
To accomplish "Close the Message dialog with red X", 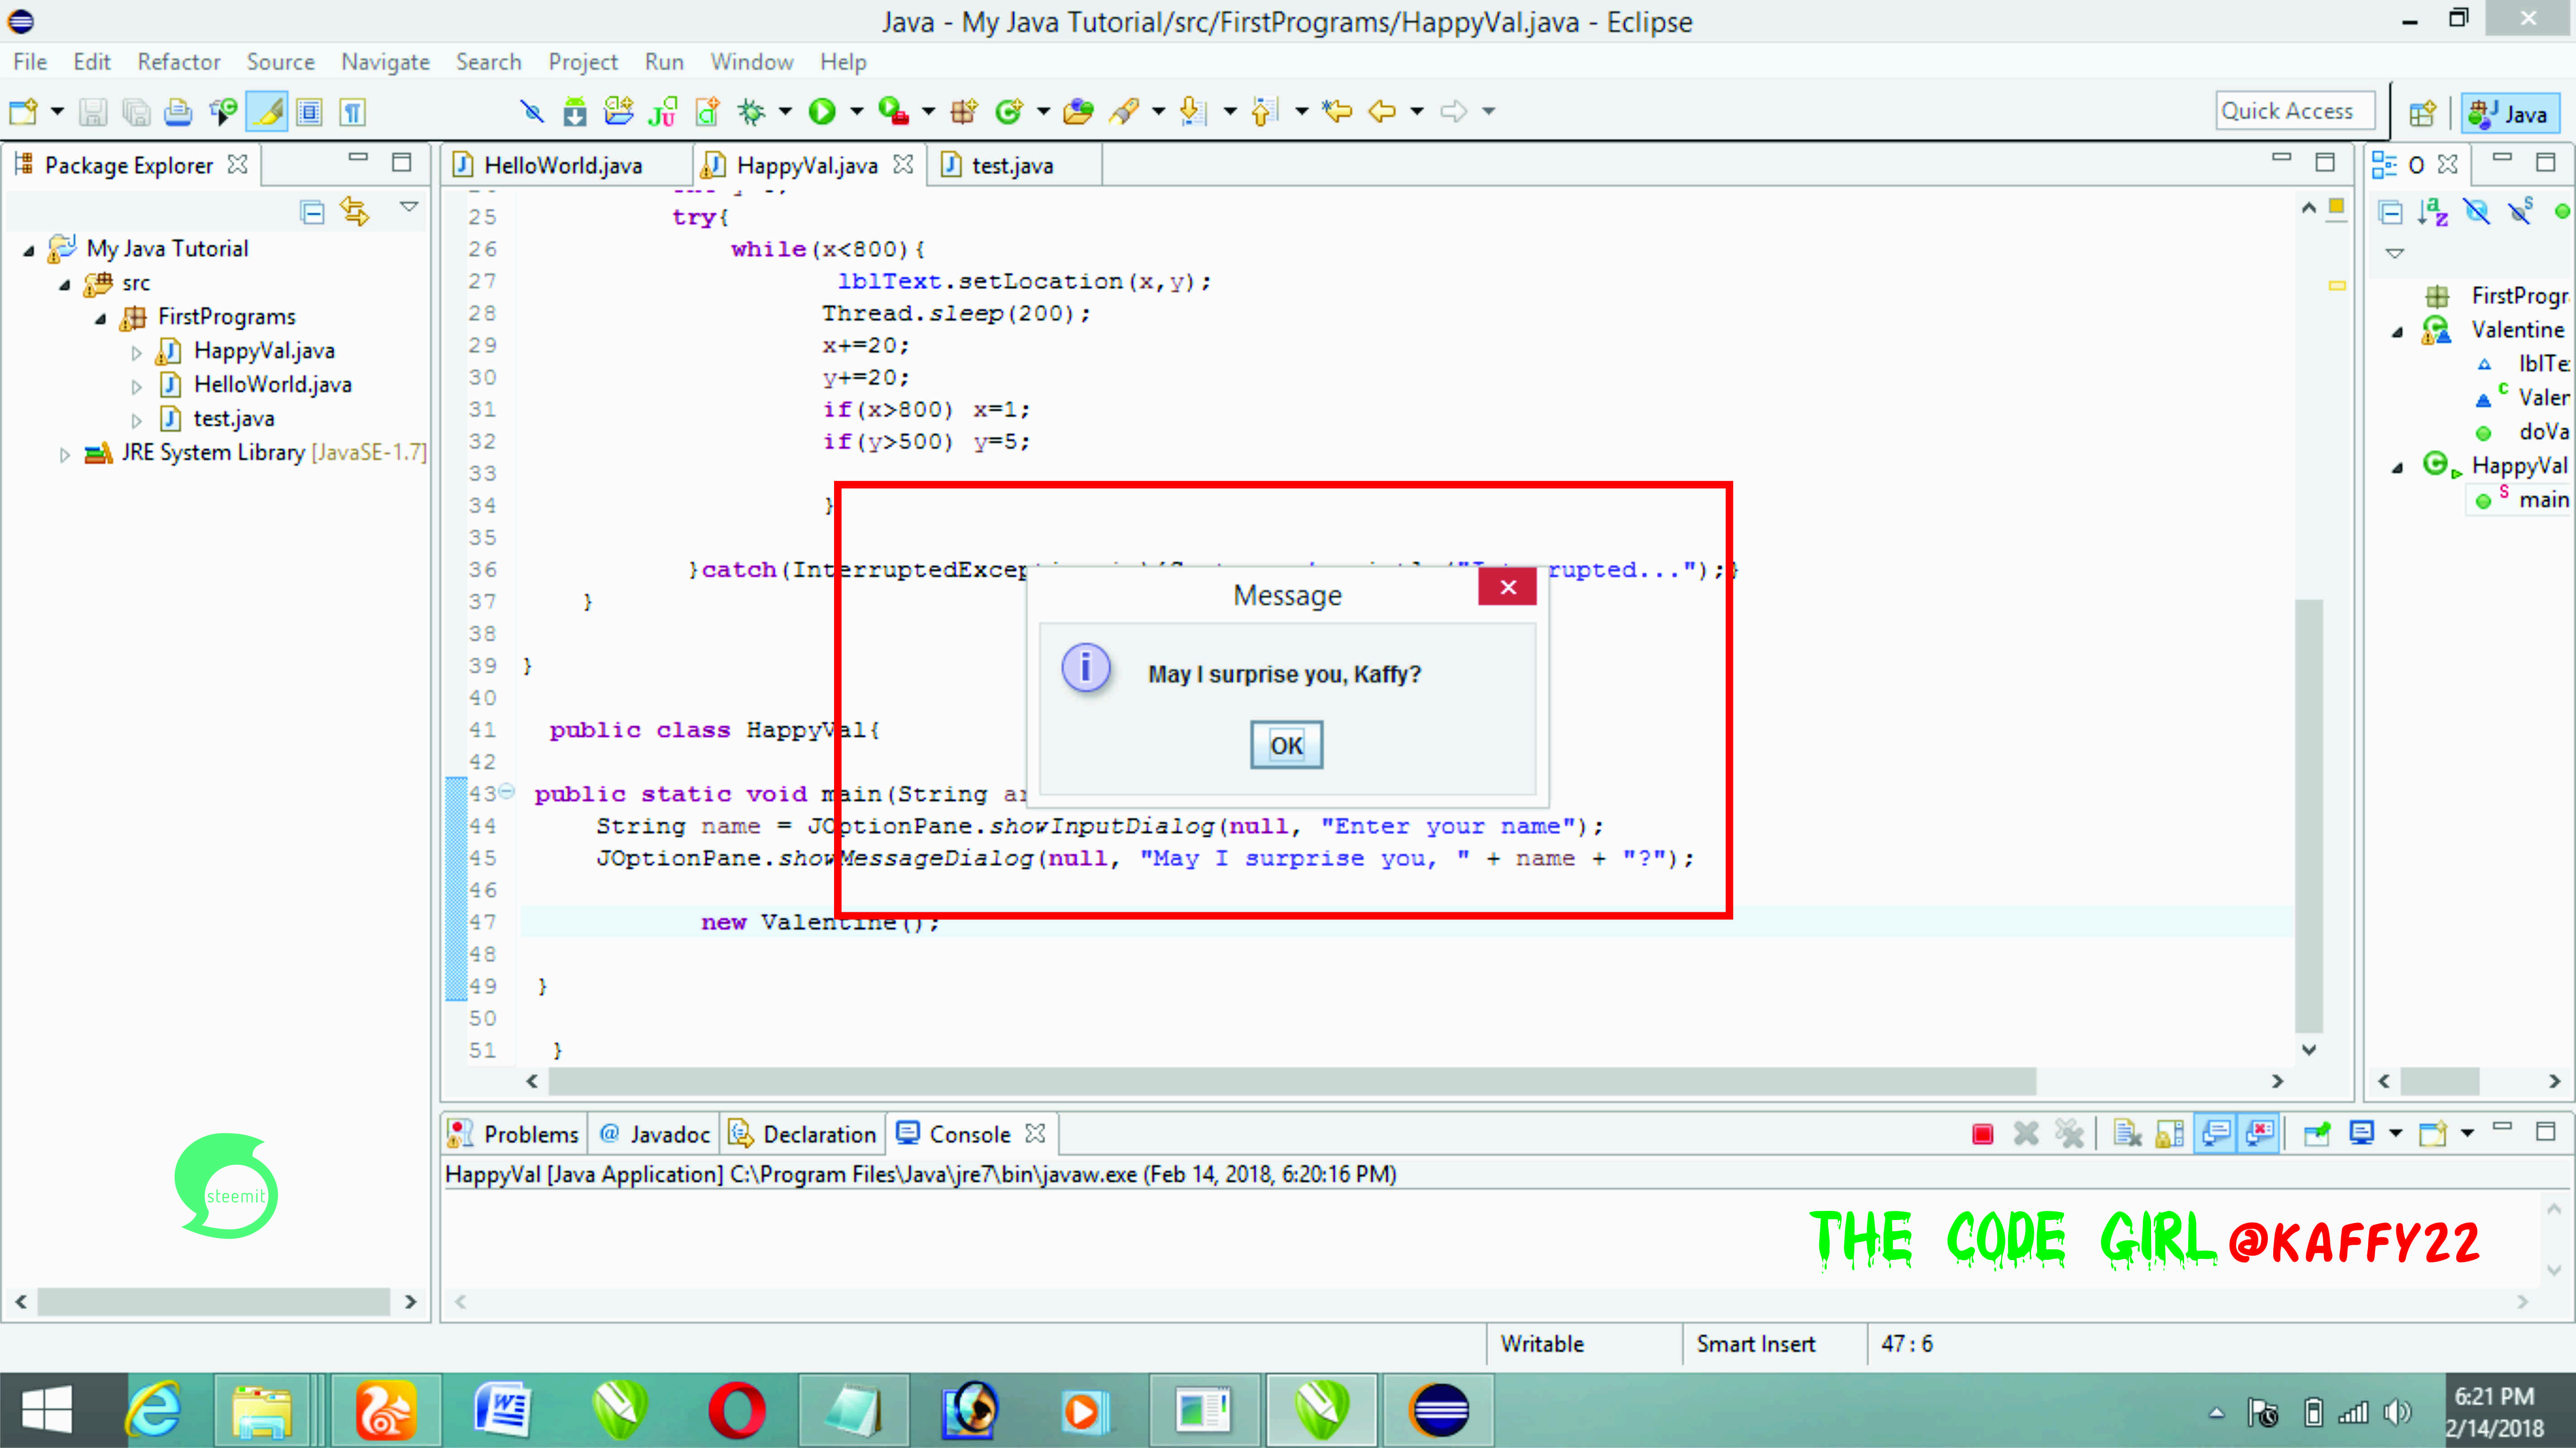I will click(1508, 587).
